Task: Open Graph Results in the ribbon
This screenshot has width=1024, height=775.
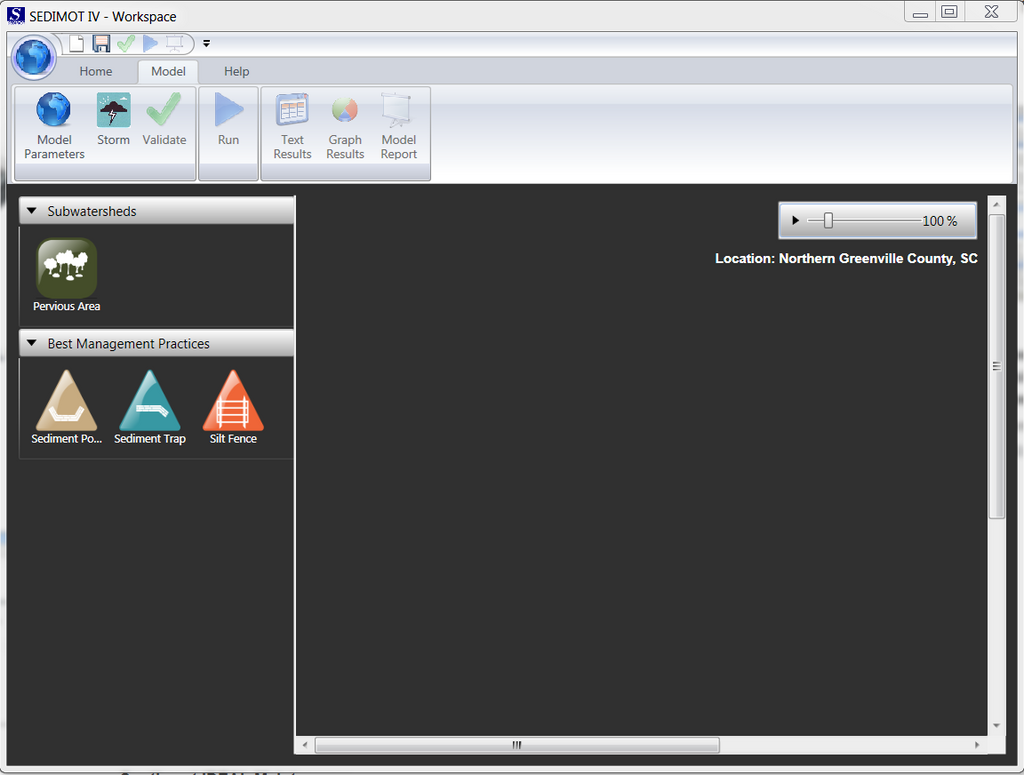Action: tap(345, 127)
